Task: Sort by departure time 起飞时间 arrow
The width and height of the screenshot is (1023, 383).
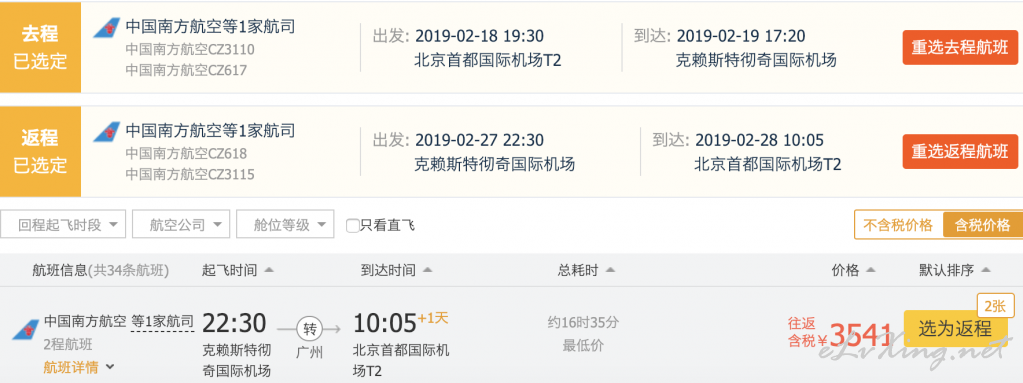Action: tap(269, 270)
